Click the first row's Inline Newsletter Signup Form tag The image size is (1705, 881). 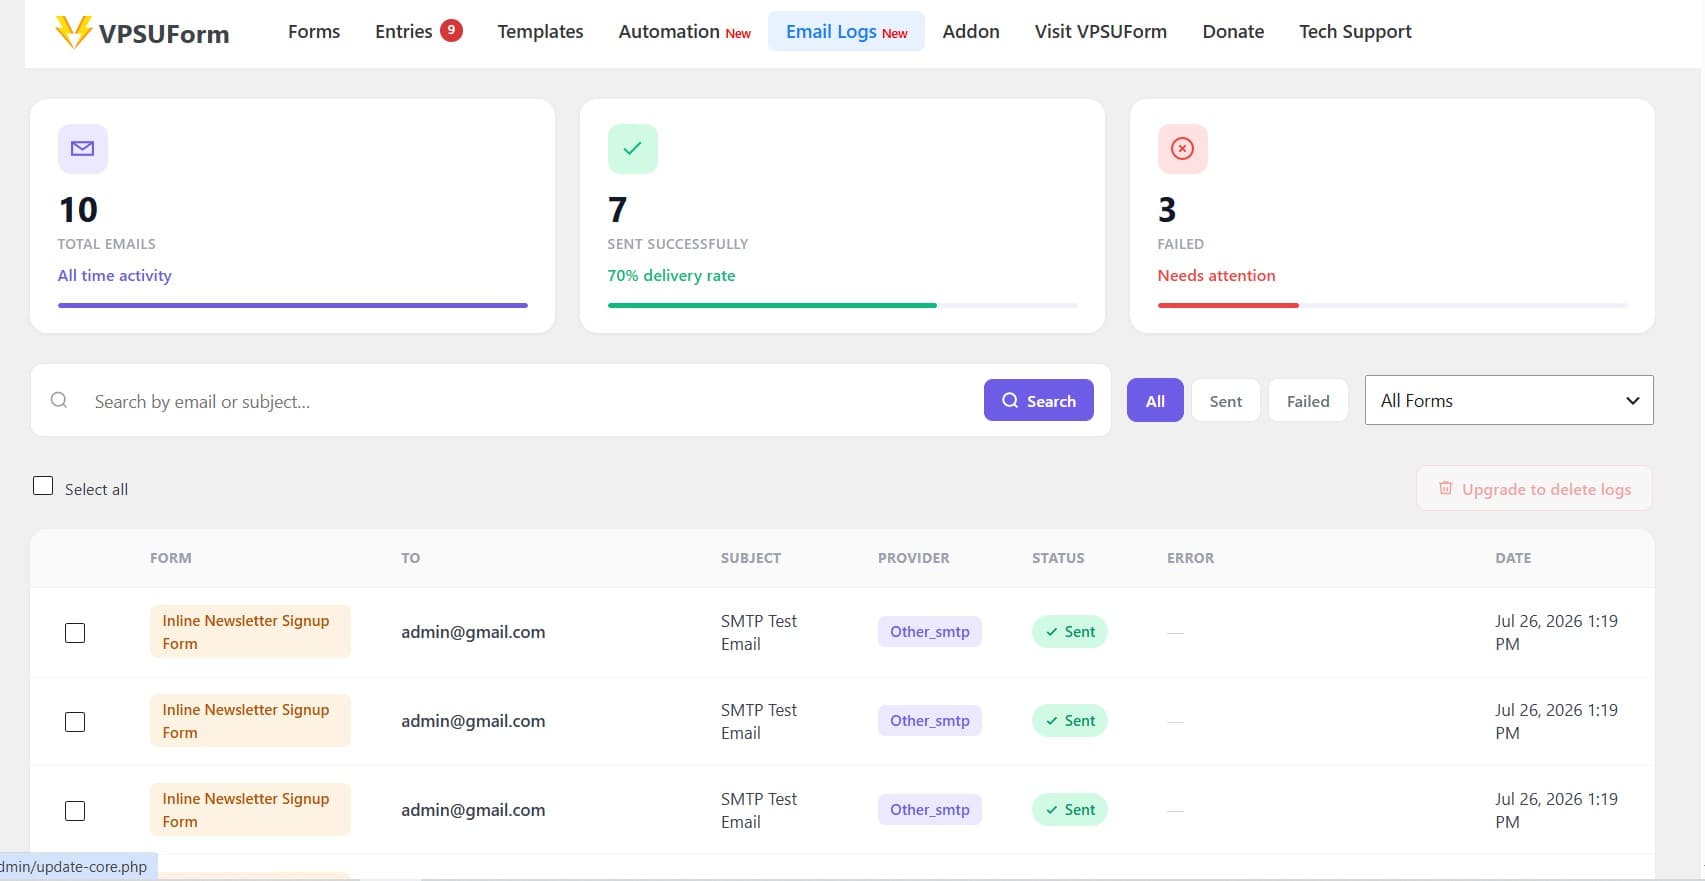250,631
